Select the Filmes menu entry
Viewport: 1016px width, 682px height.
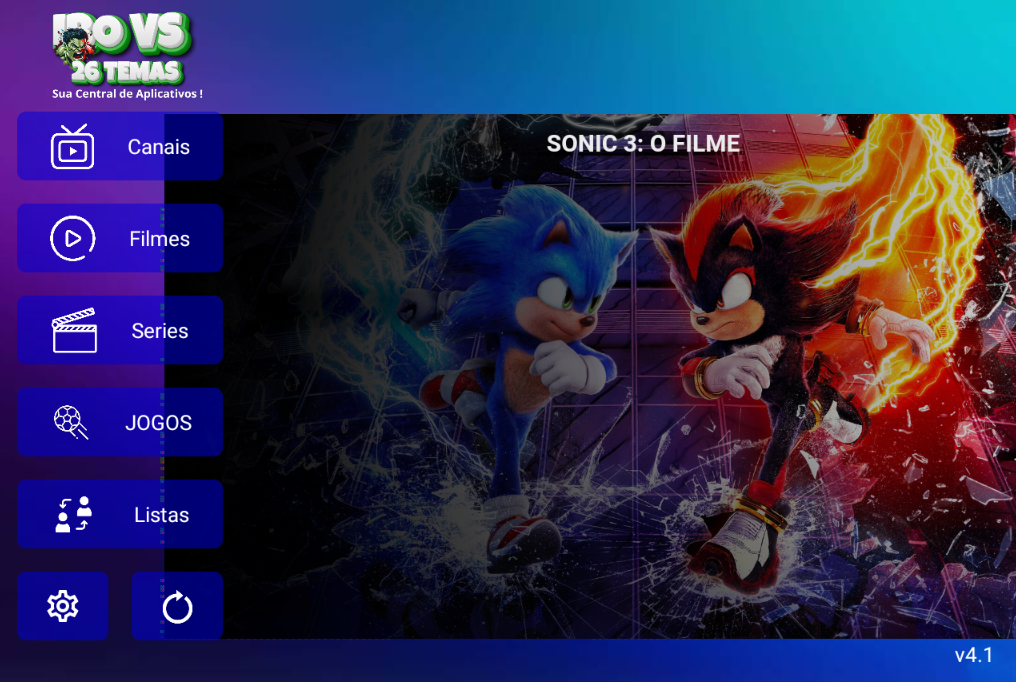point(120,238)
